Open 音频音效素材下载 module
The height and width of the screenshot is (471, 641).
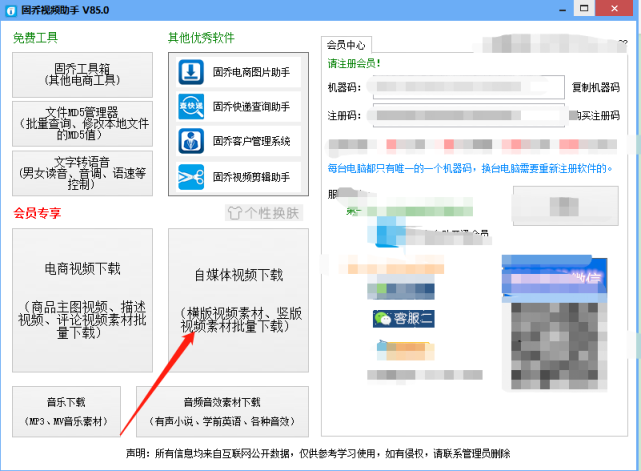(x=222, y=411)
